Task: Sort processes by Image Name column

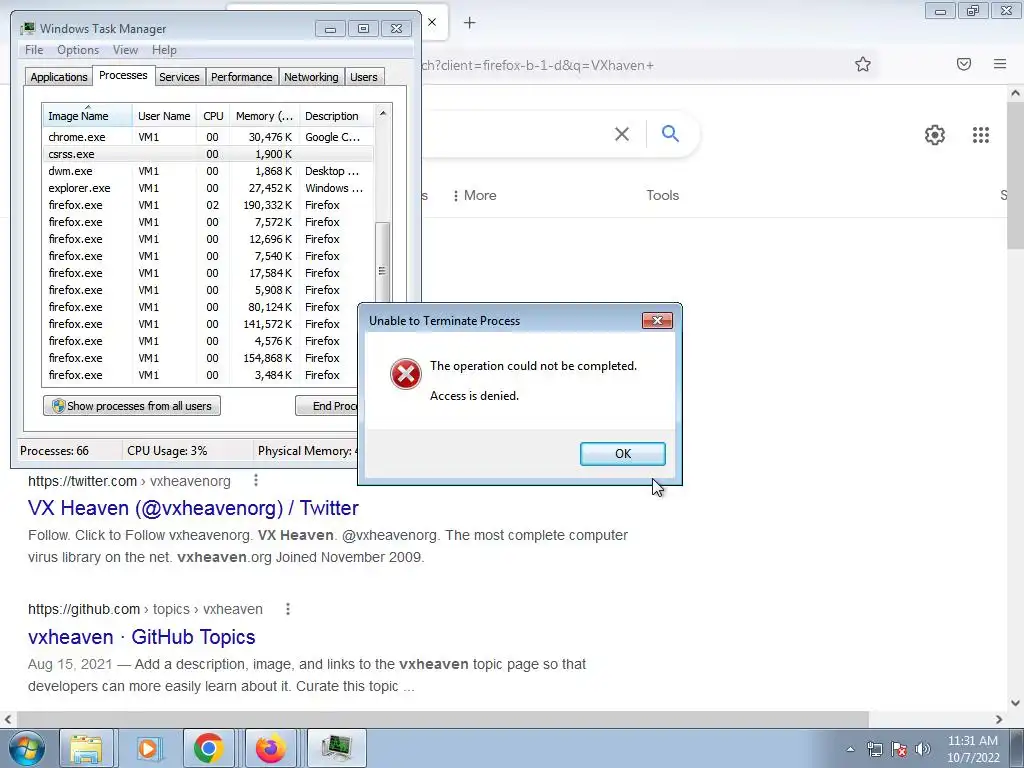Action: (x=87, y=116)
